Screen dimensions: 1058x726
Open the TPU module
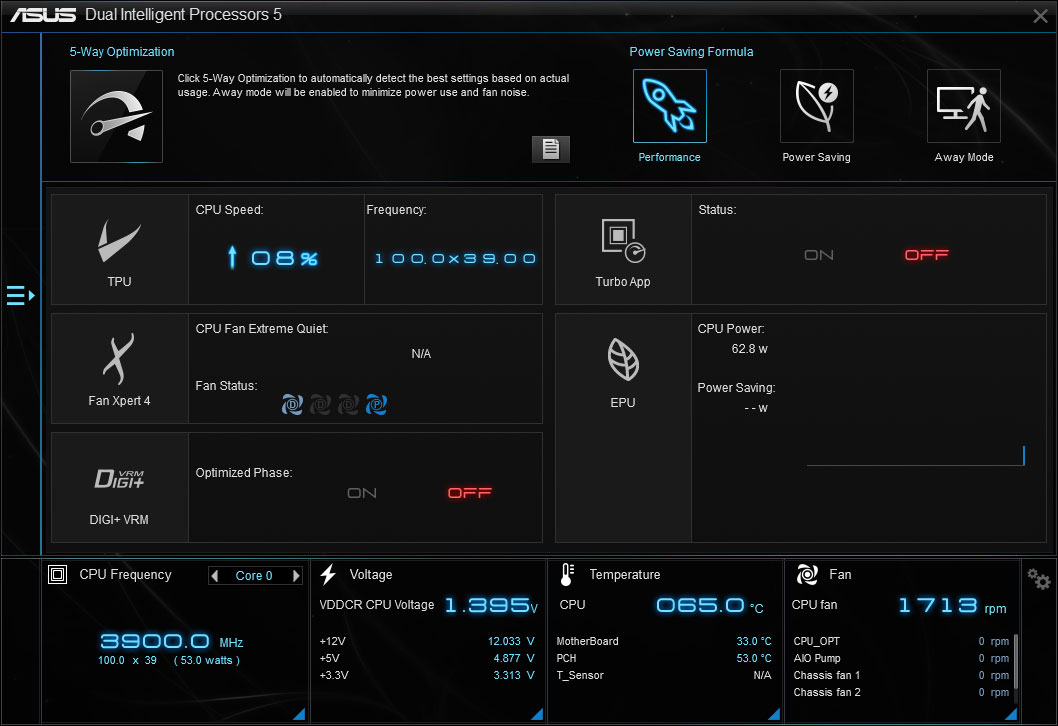(x=119, y=250)
